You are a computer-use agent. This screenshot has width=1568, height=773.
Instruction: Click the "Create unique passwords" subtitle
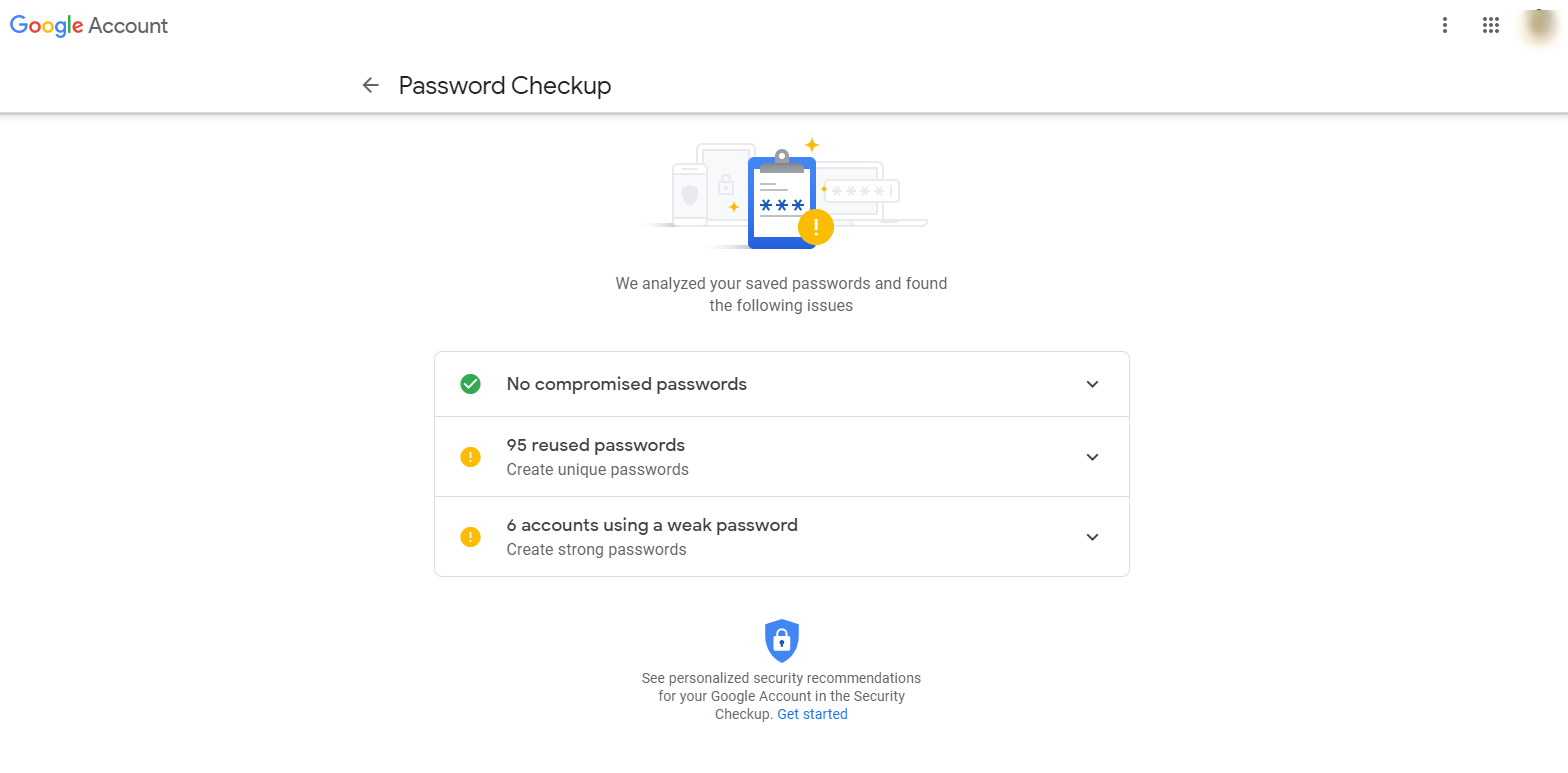point(597,470)
